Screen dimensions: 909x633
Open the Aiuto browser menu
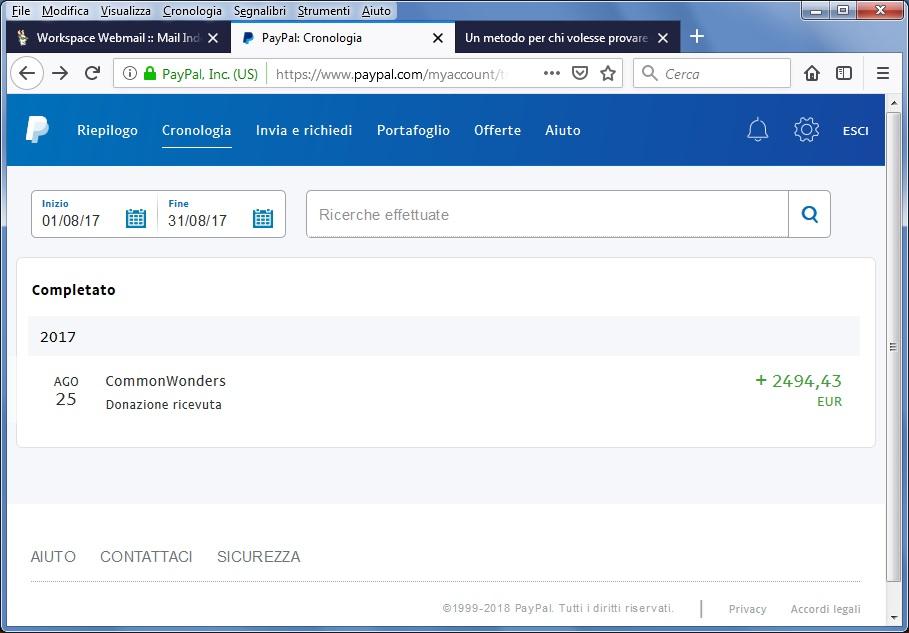376,10
